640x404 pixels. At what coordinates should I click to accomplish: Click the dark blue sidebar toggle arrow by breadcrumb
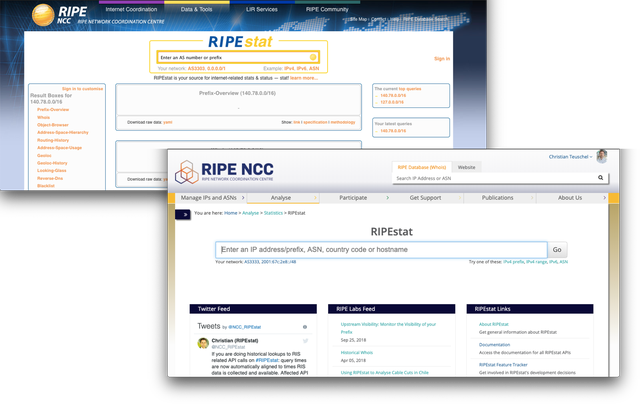(183, 214)
